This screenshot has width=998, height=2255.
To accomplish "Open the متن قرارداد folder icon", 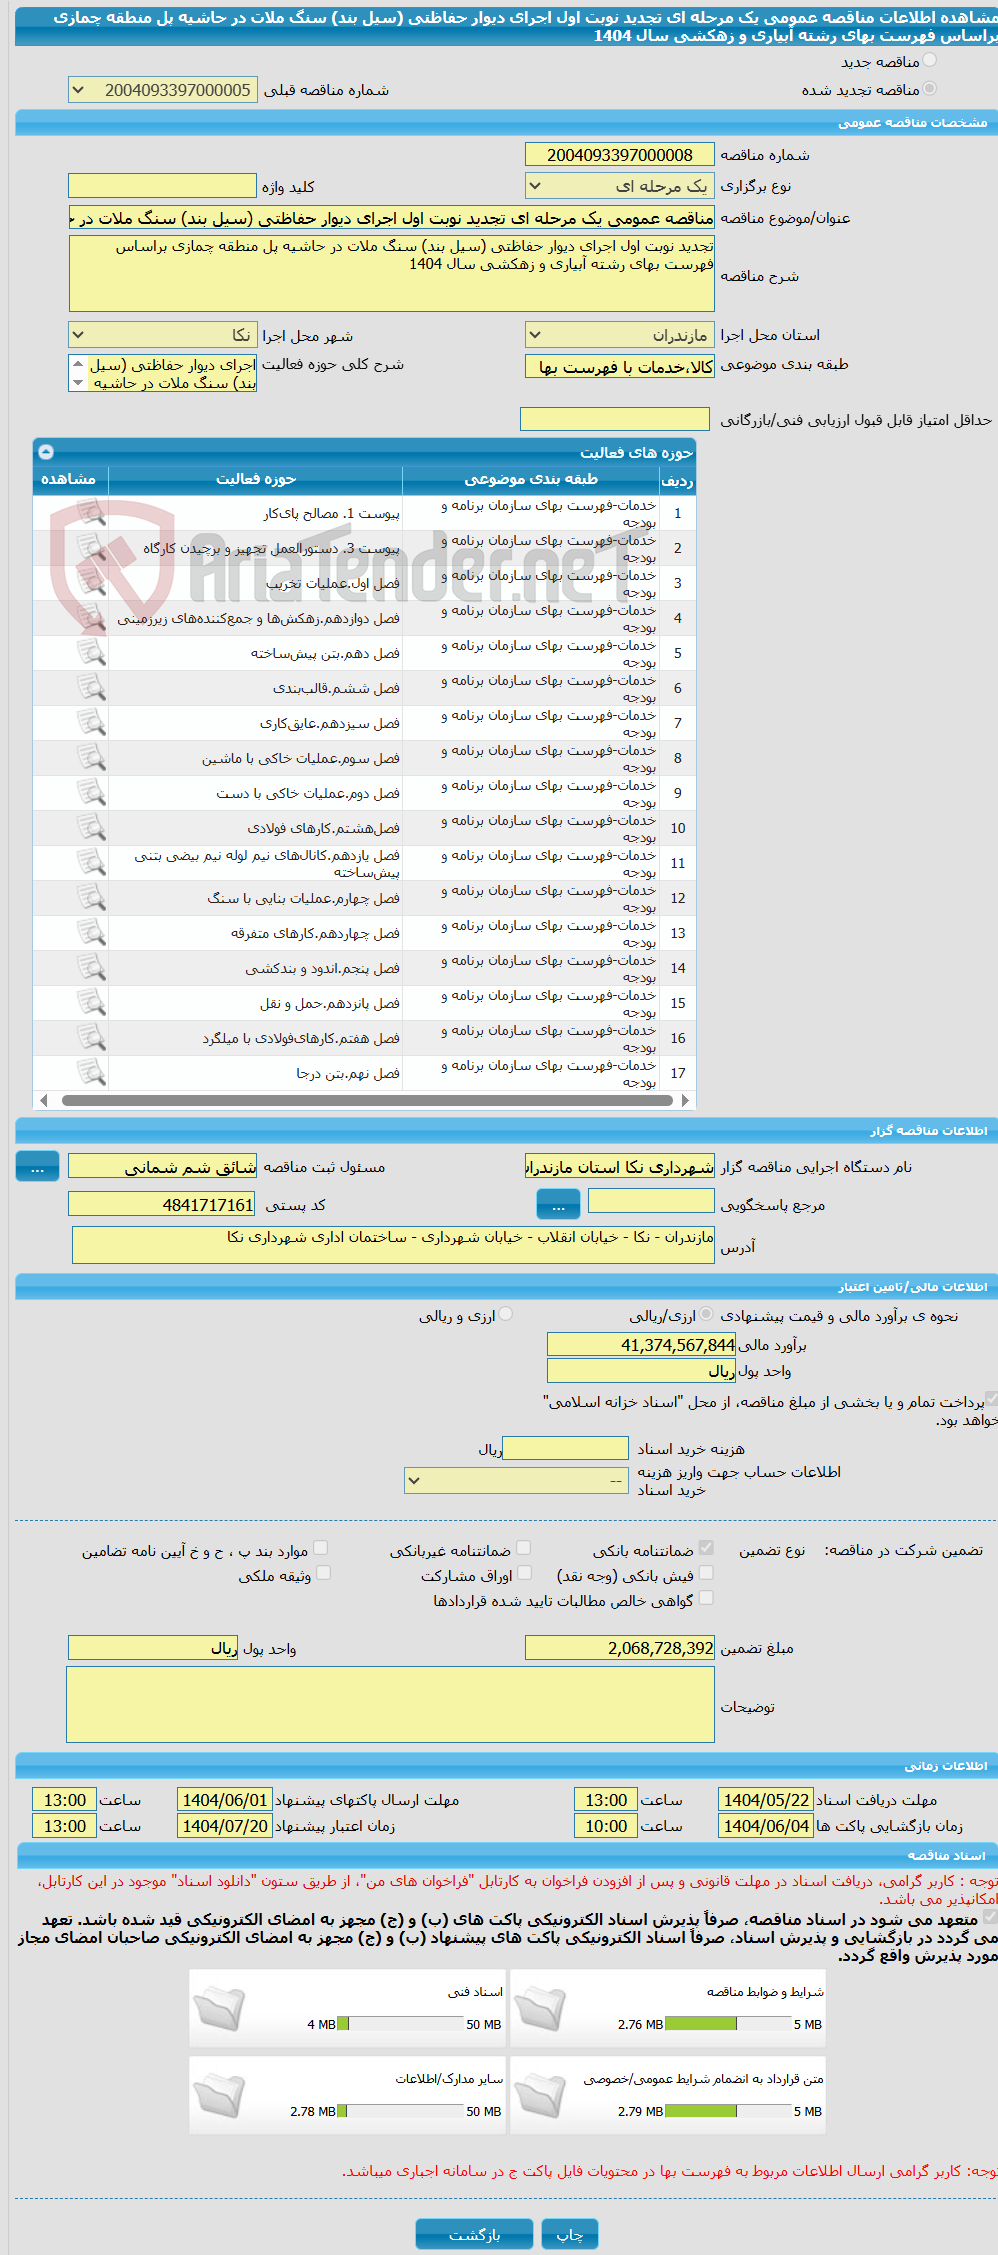I will [x=540, y=2094].
